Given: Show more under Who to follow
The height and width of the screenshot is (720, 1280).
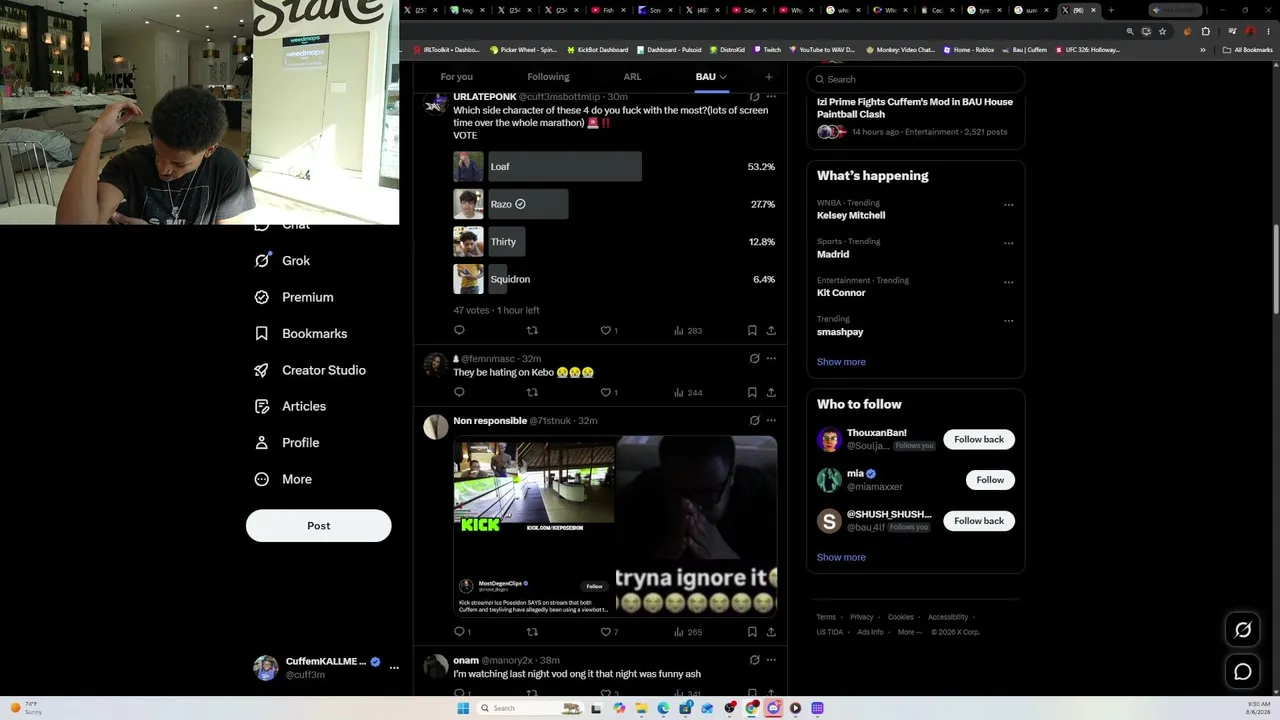Looking at the screenshot, I should (841, 557).
